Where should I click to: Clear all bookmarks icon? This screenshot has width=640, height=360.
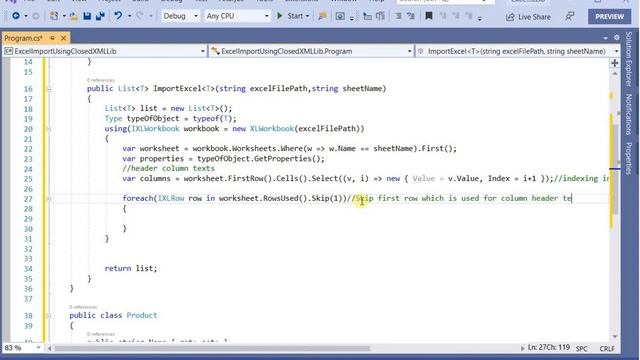469,16
